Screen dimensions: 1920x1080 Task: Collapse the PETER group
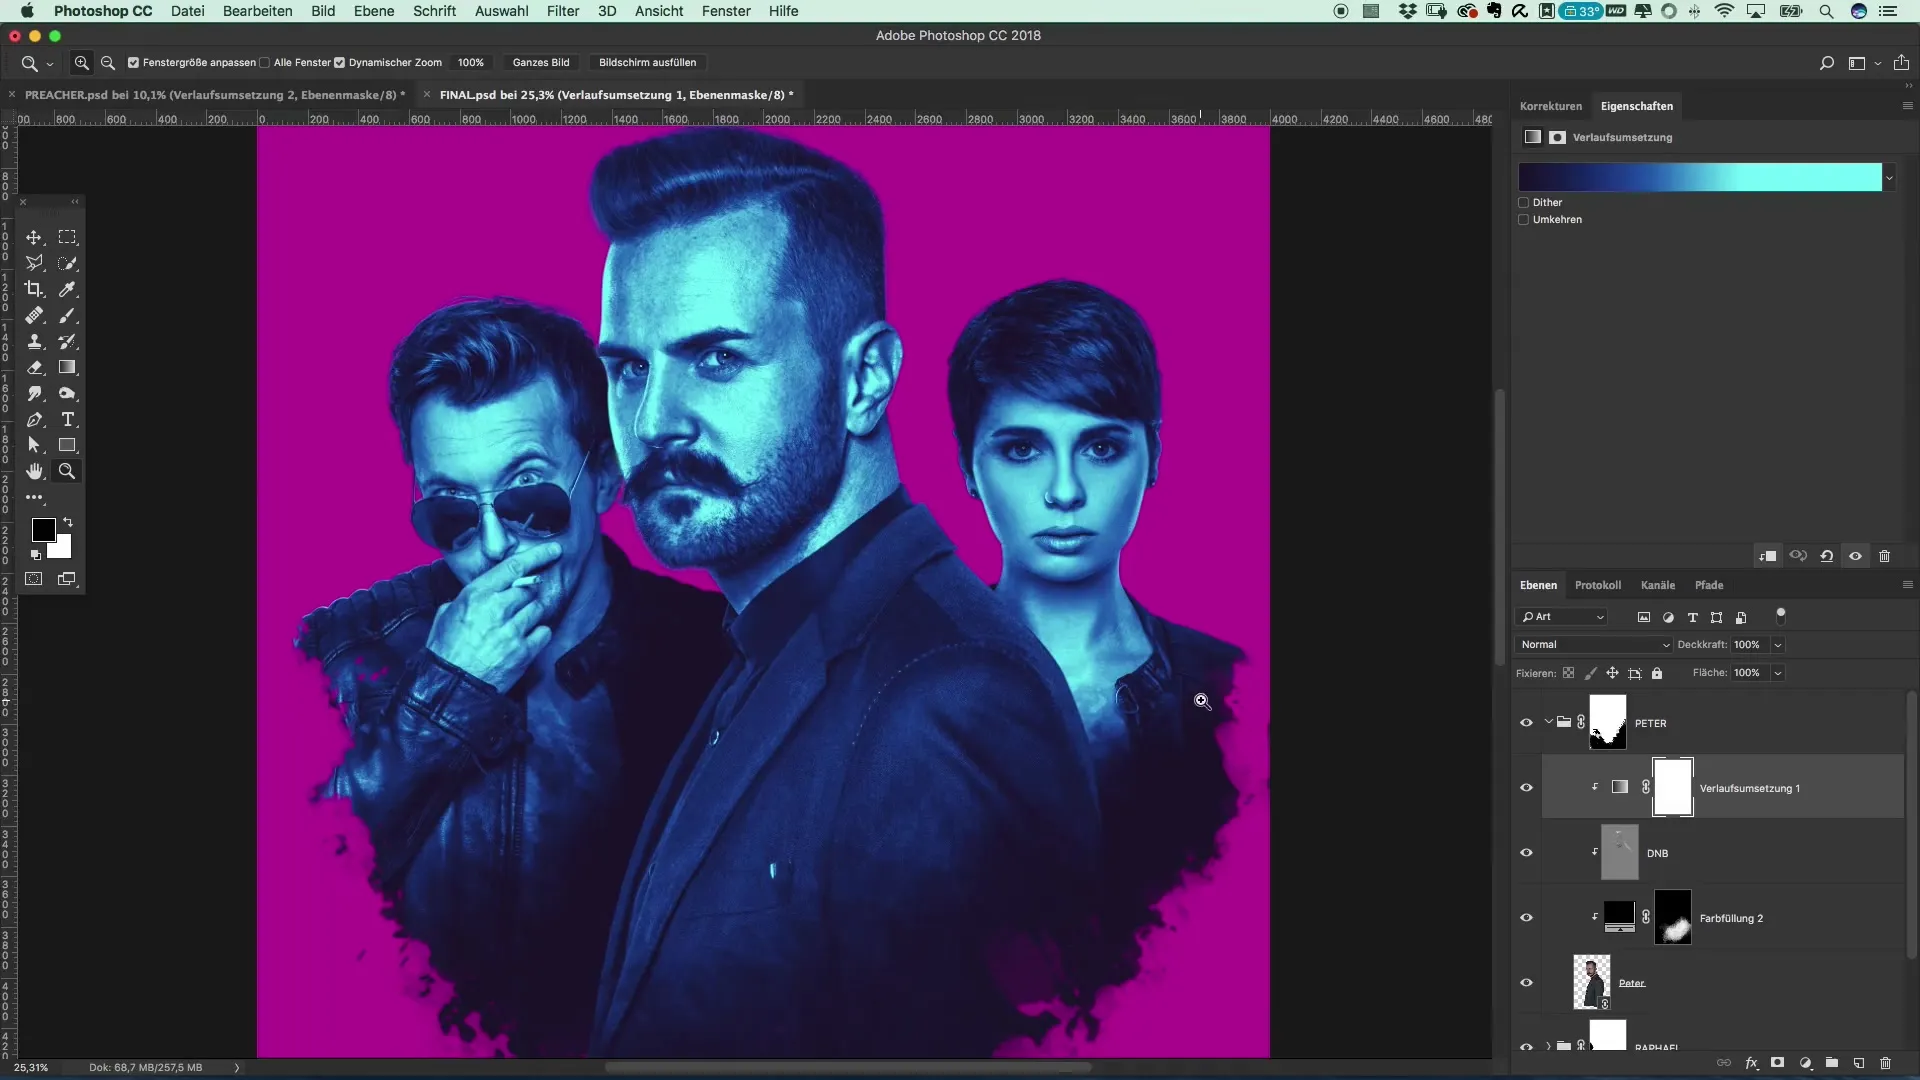1548,722
